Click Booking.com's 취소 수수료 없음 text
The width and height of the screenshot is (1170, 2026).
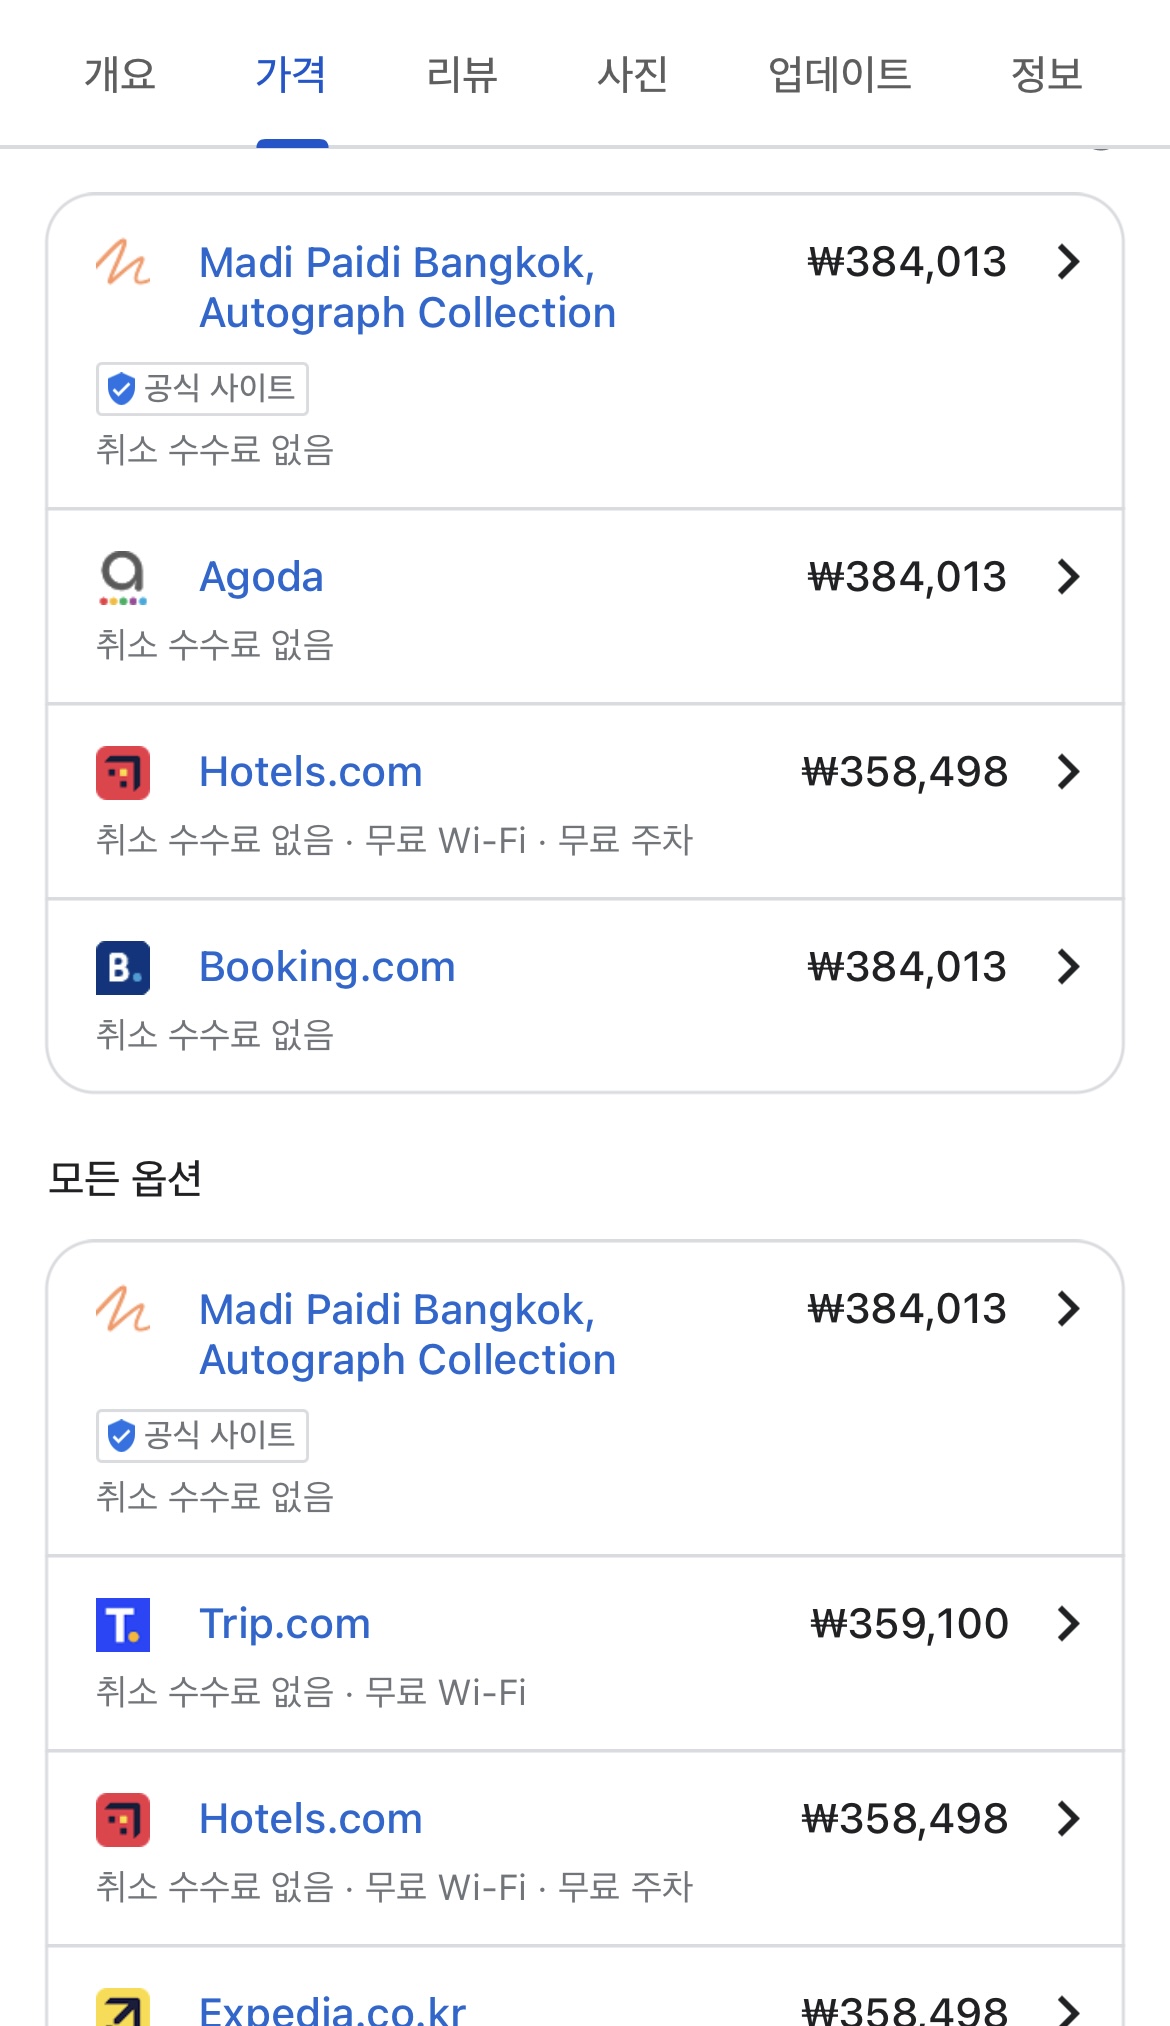[x=215, y=1035]
